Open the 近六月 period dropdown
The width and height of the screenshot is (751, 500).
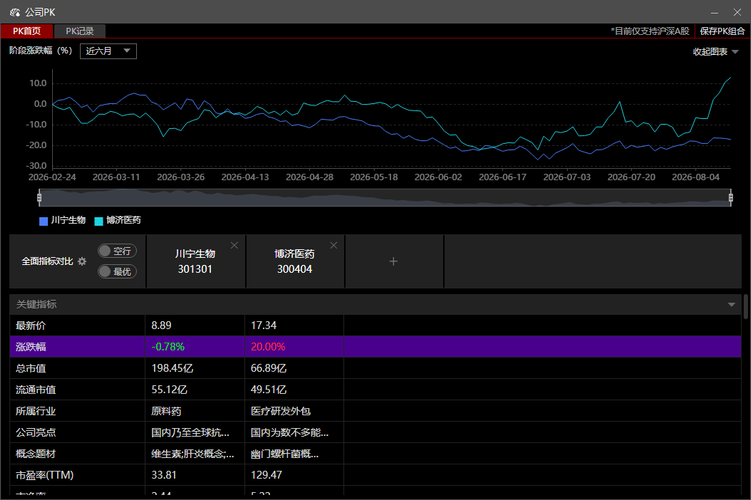coord(108,51)
